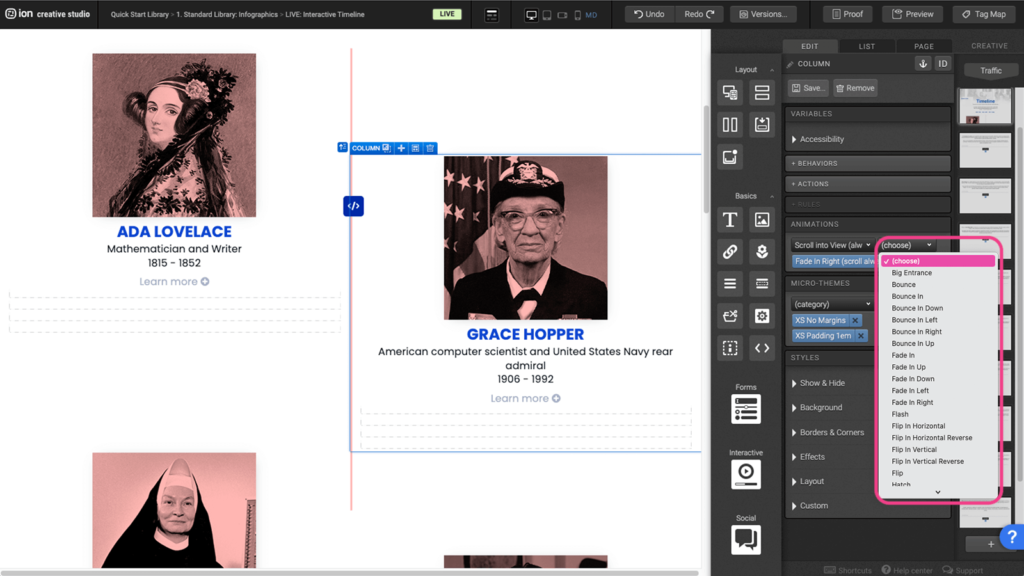Screen dimensions: 1024x576
Task: Select the divider bars tool in Basics
Action: click(x=761, y=283)
